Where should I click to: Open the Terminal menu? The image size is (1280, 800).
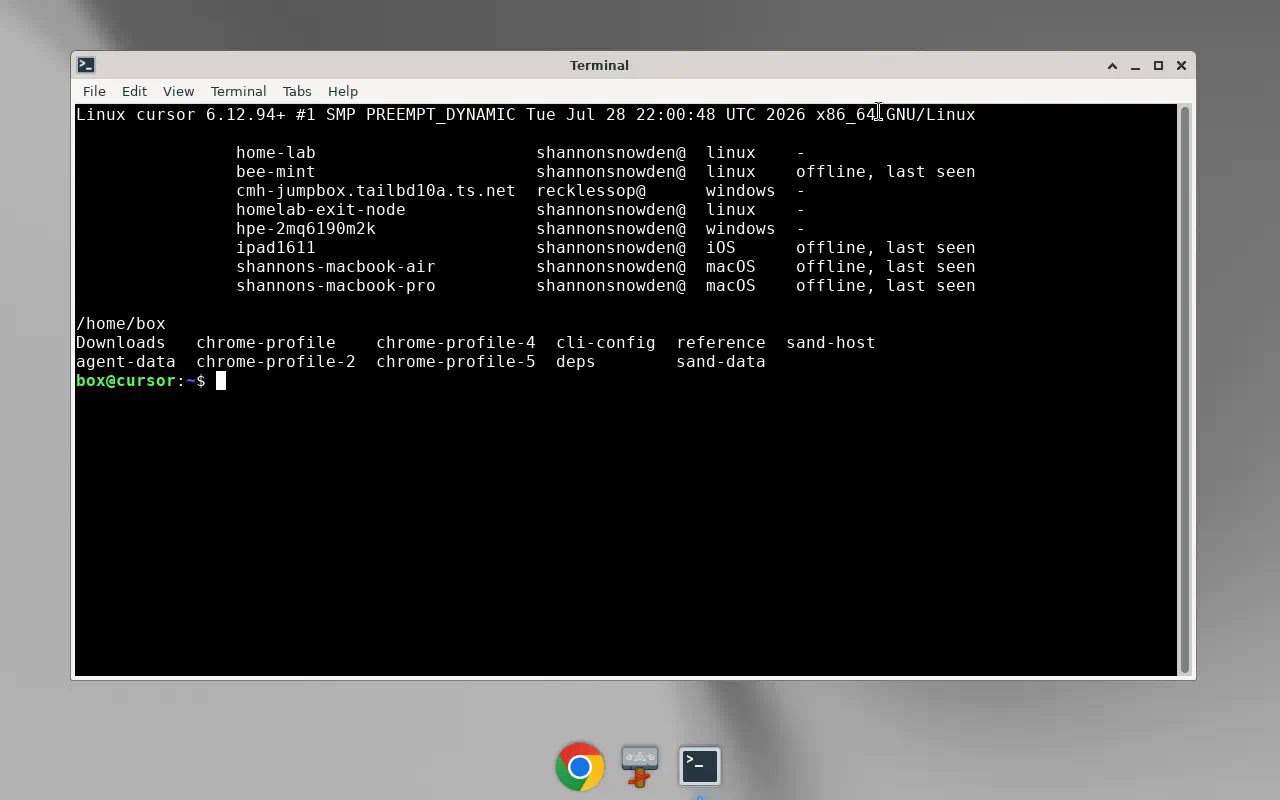click(238, 91)
